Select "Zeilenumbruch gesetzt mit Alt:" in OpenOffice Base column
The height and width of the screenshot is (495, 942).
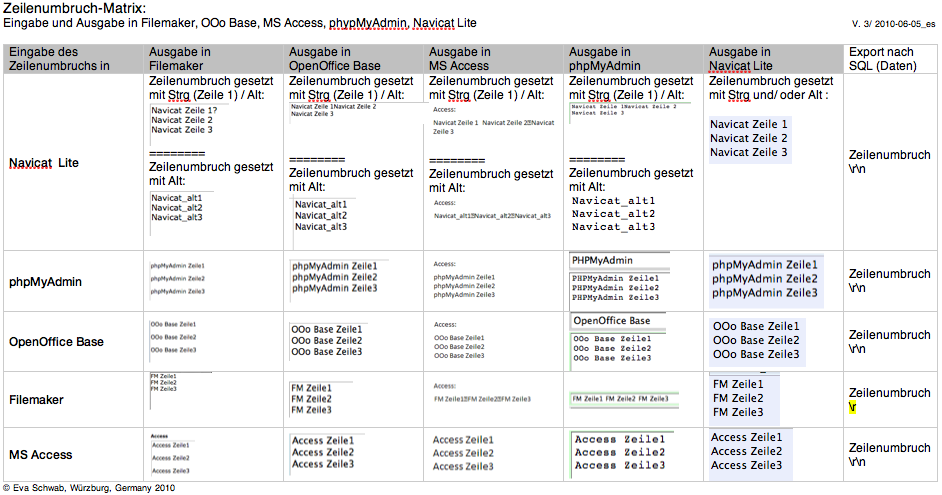pyautogui.click(x=351, y=180)
